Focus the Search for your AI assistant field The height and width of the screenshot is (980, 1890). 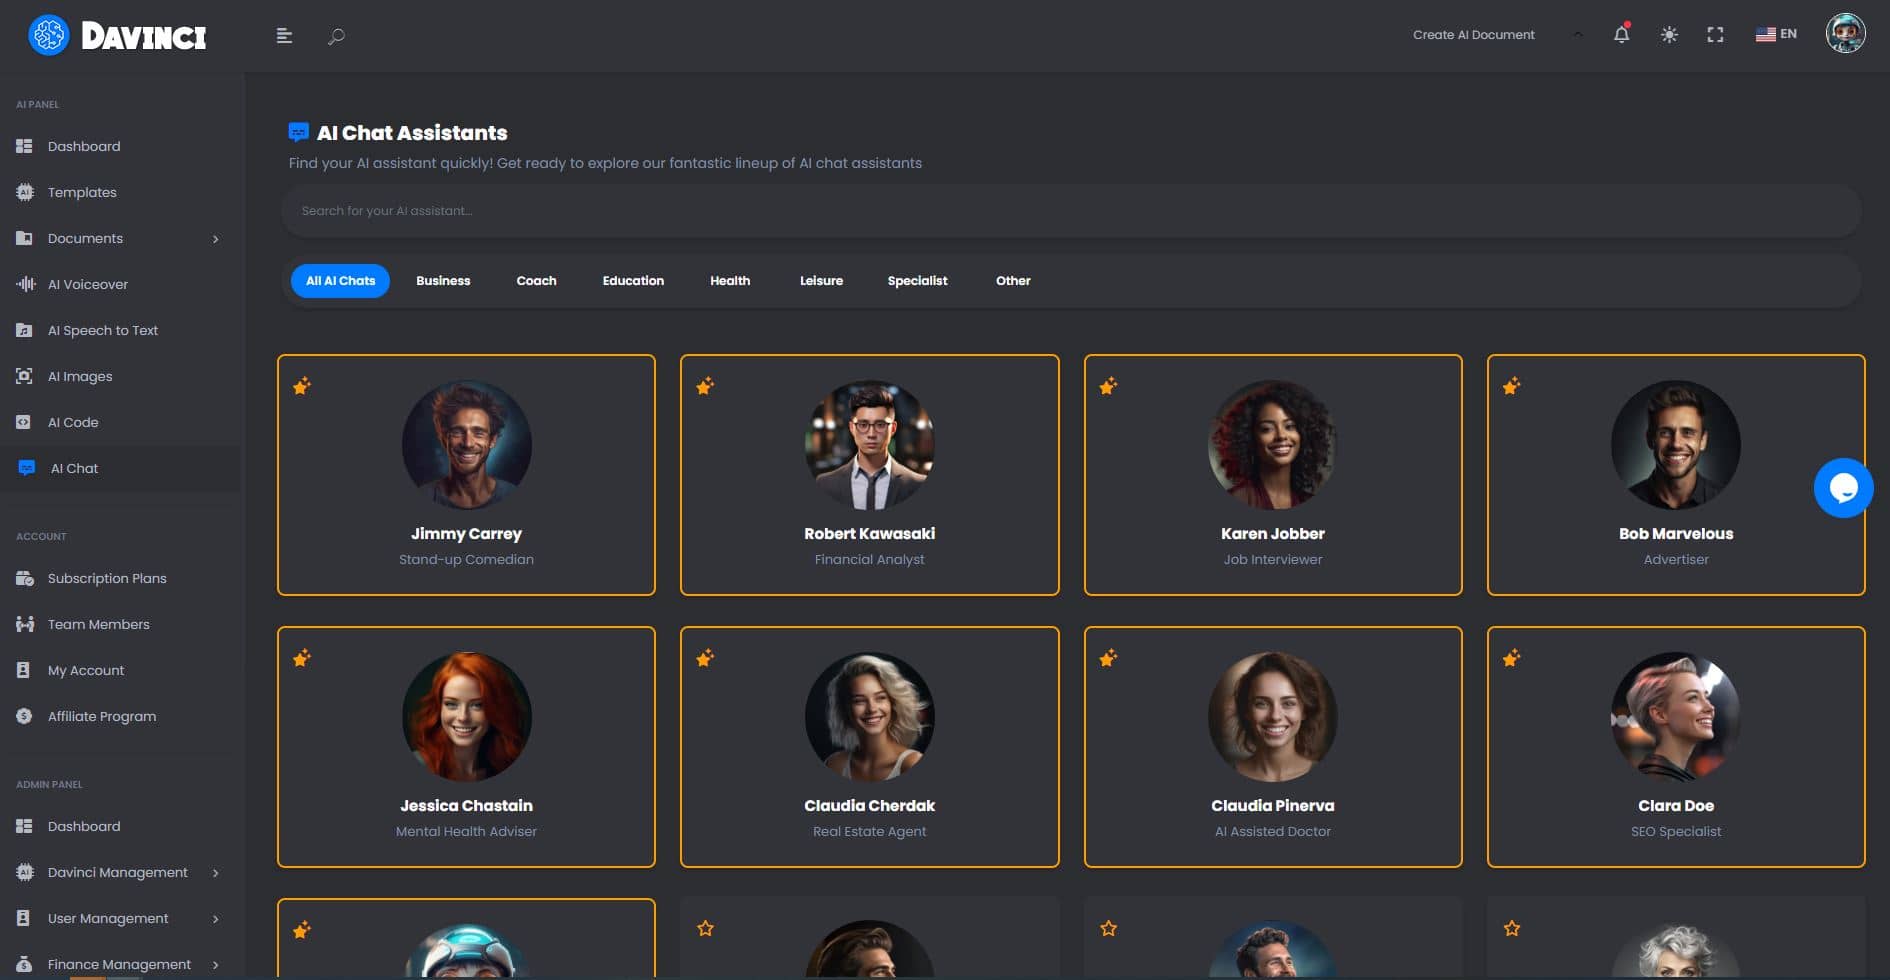point(1070,211)
